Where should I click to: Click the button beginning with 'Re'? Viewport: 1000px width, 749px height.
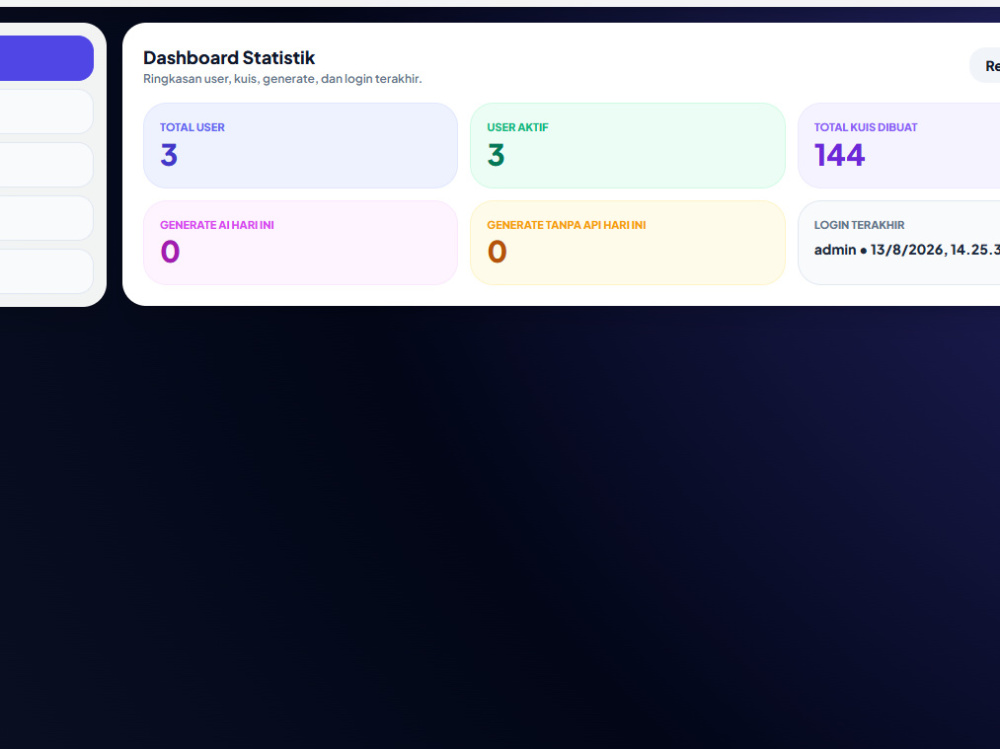(x=985, y=66)
